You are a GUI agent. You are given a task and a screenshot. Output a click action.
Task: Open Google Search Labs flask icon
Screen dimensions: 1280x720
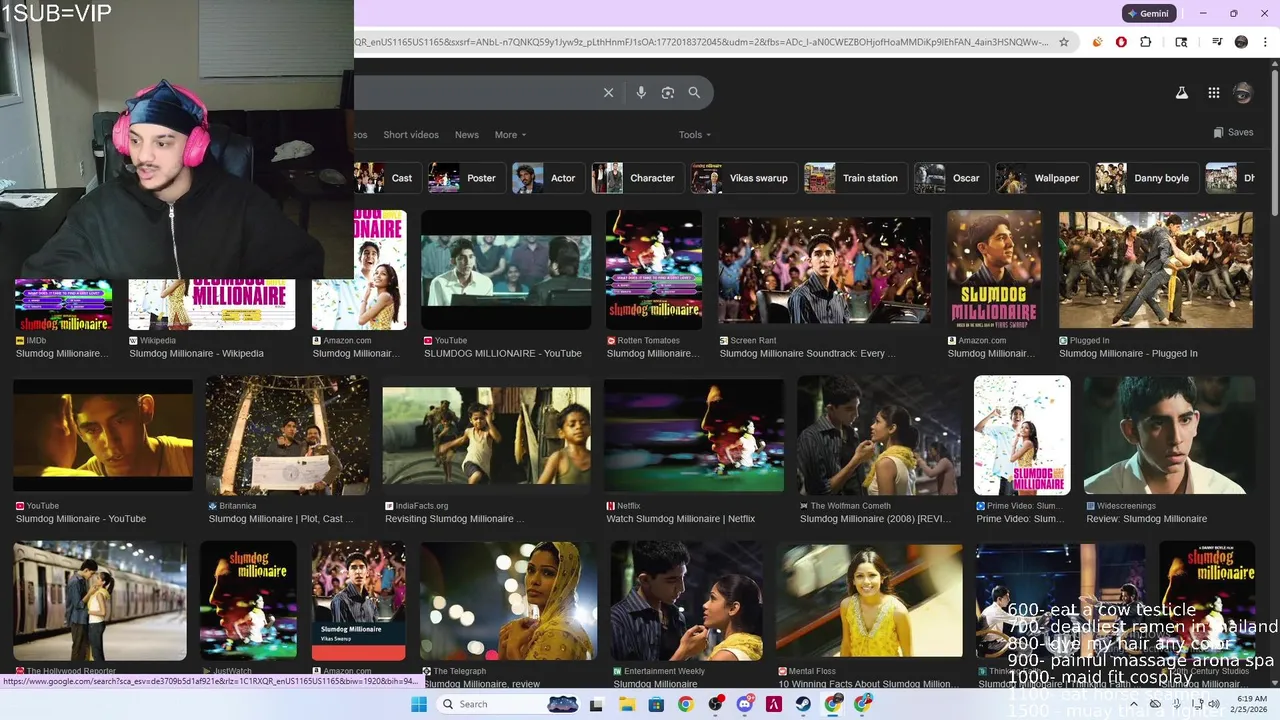(x=1181, y=93)
